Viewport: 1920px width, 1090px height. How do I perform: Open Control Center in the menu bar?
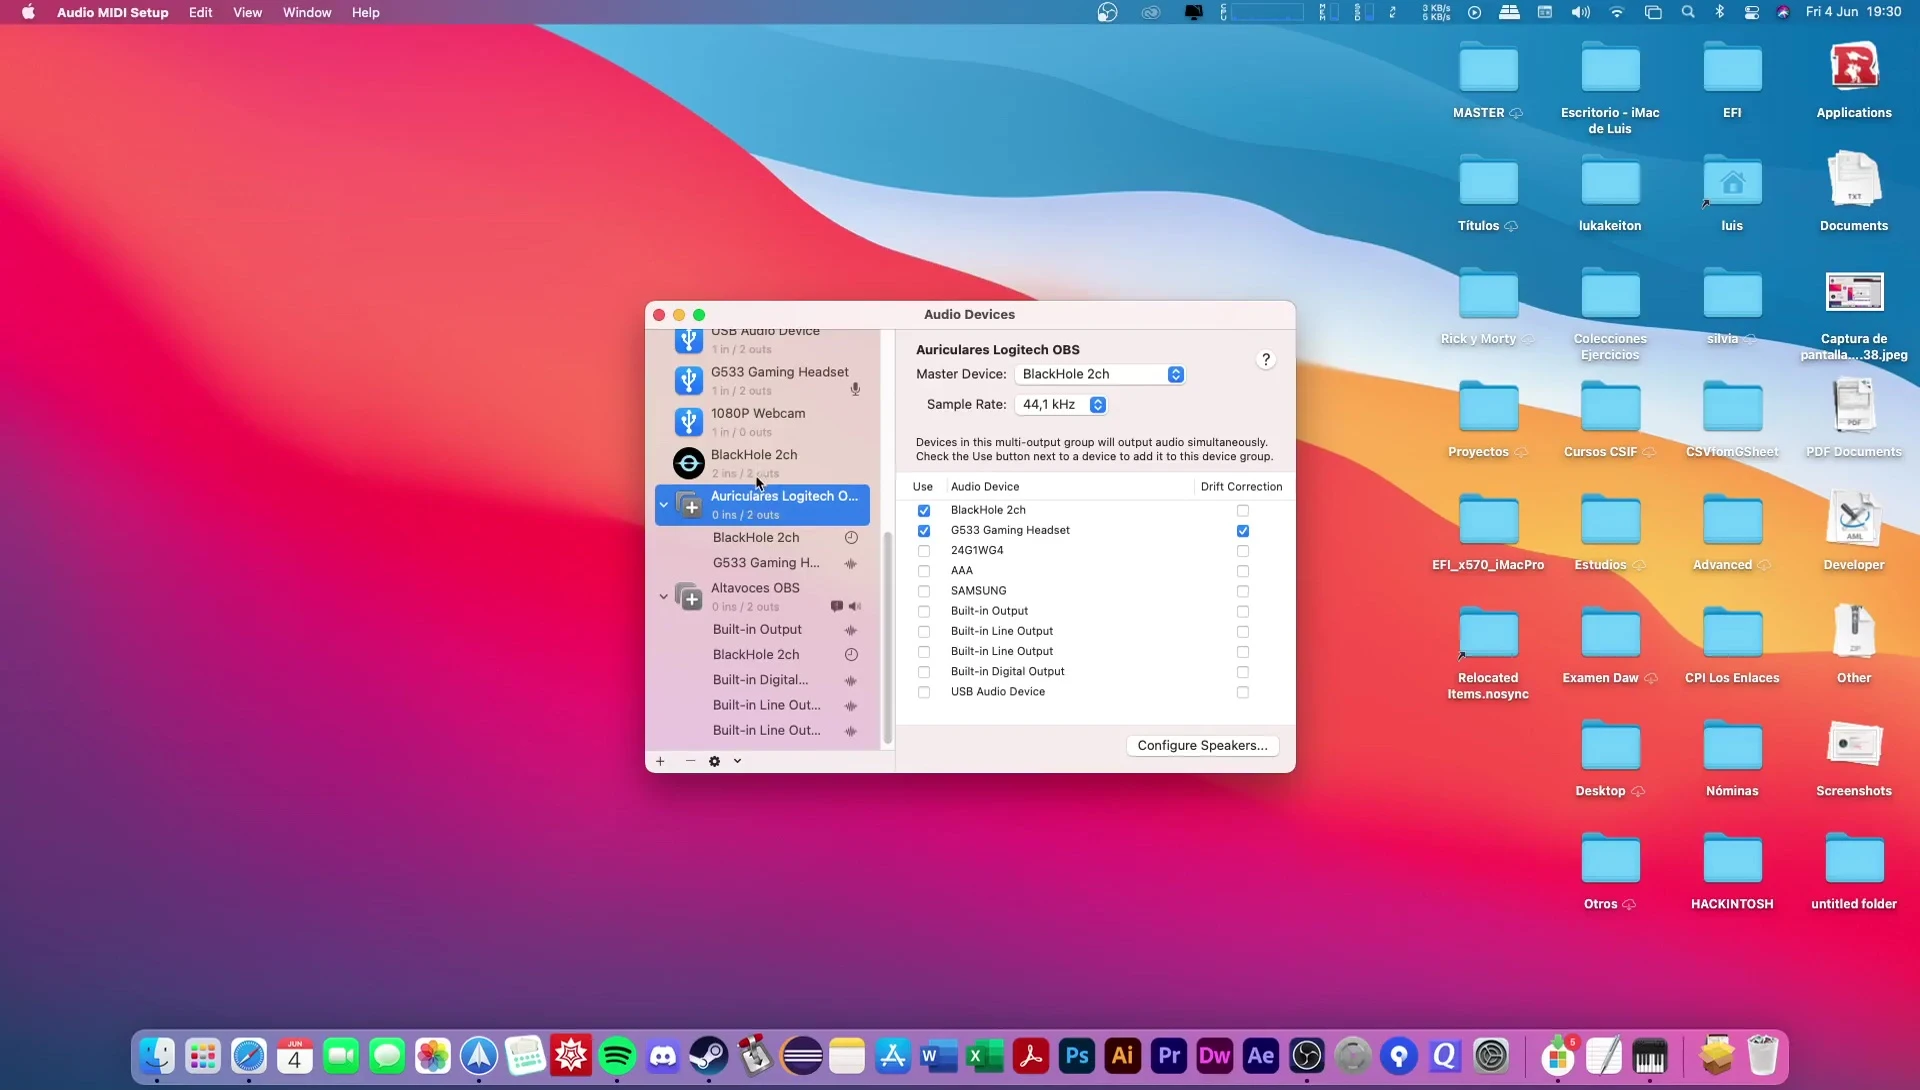coord(1751,12)
